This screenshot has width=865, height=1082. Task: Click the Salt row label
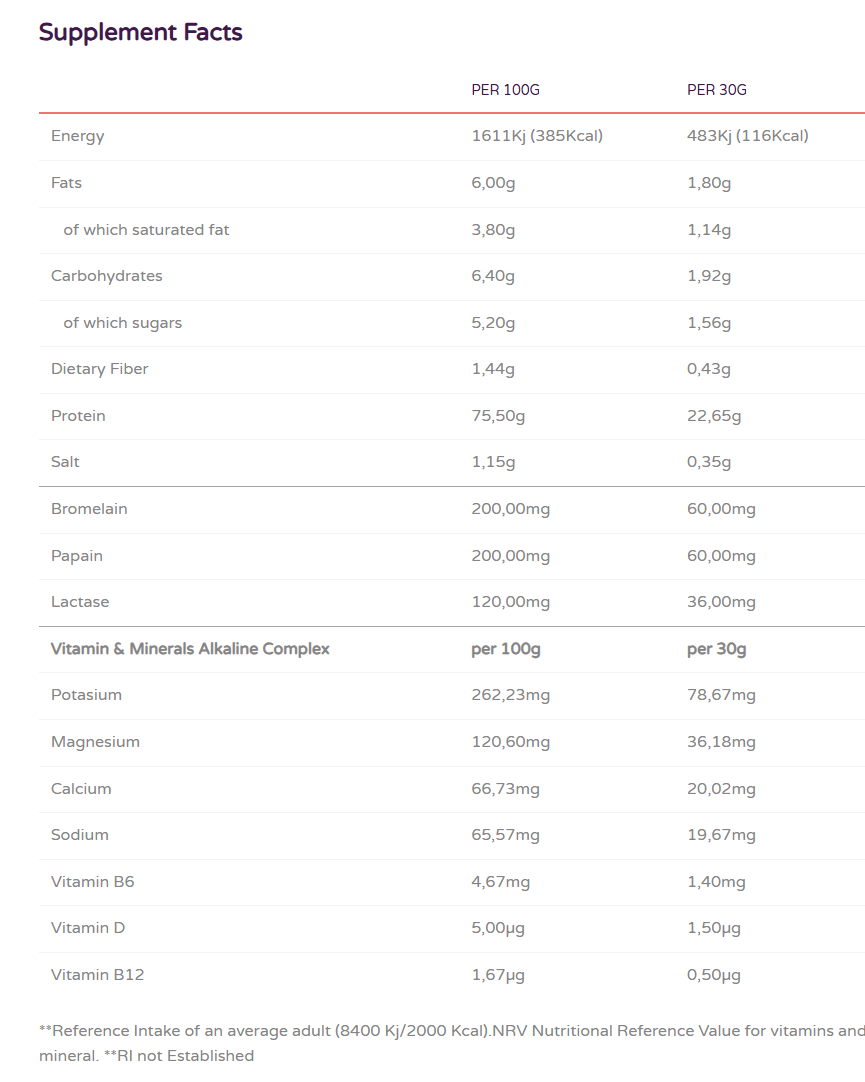point(66,462)
